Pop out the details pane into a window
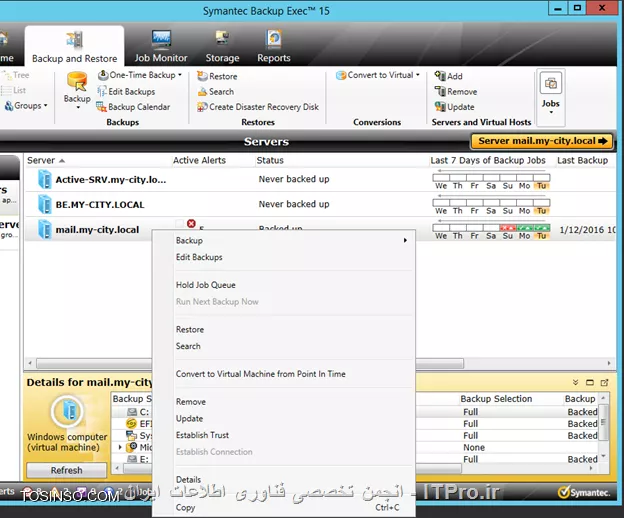 (x=604, y=382)
